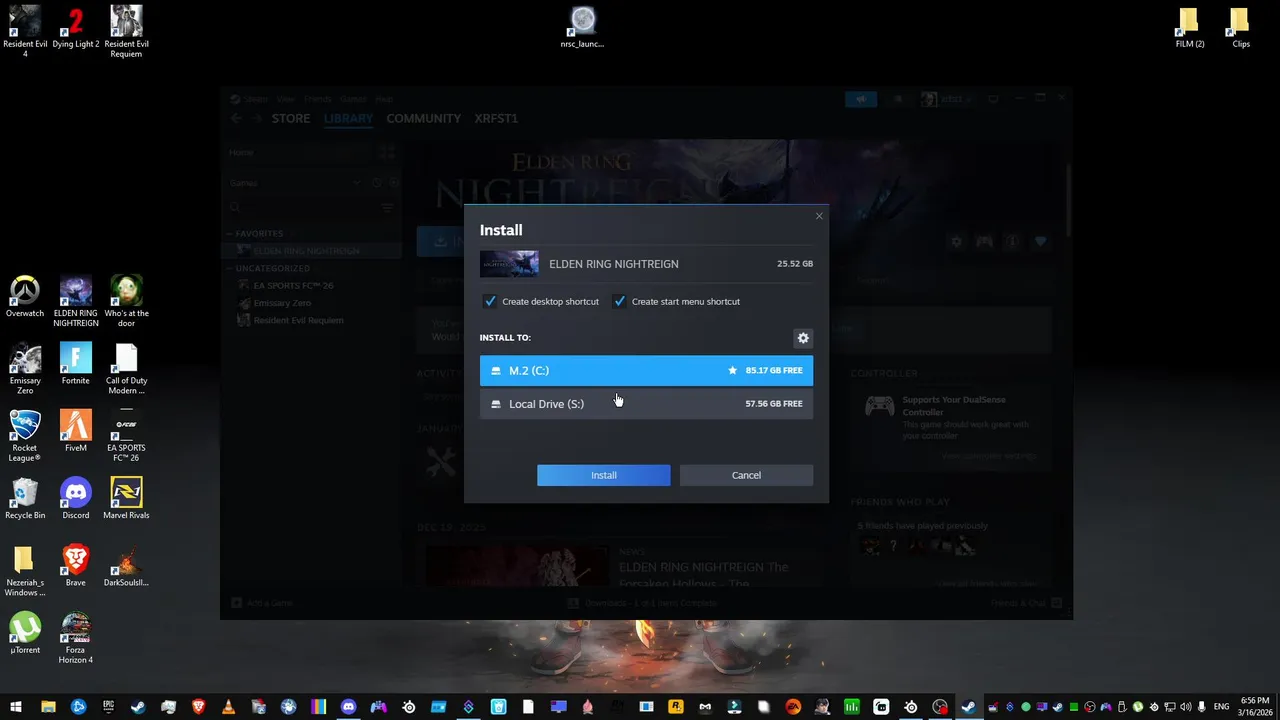Select Forza Horizon 4 desktop shortcut

(76, 637)
